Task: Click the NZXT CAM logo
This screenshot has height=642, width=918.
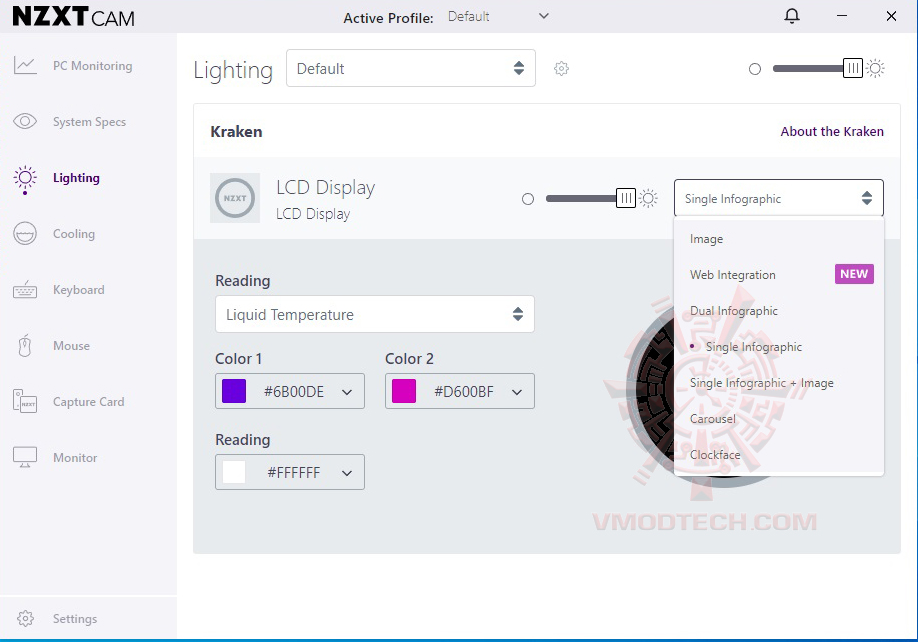Action: pos(74,17)
